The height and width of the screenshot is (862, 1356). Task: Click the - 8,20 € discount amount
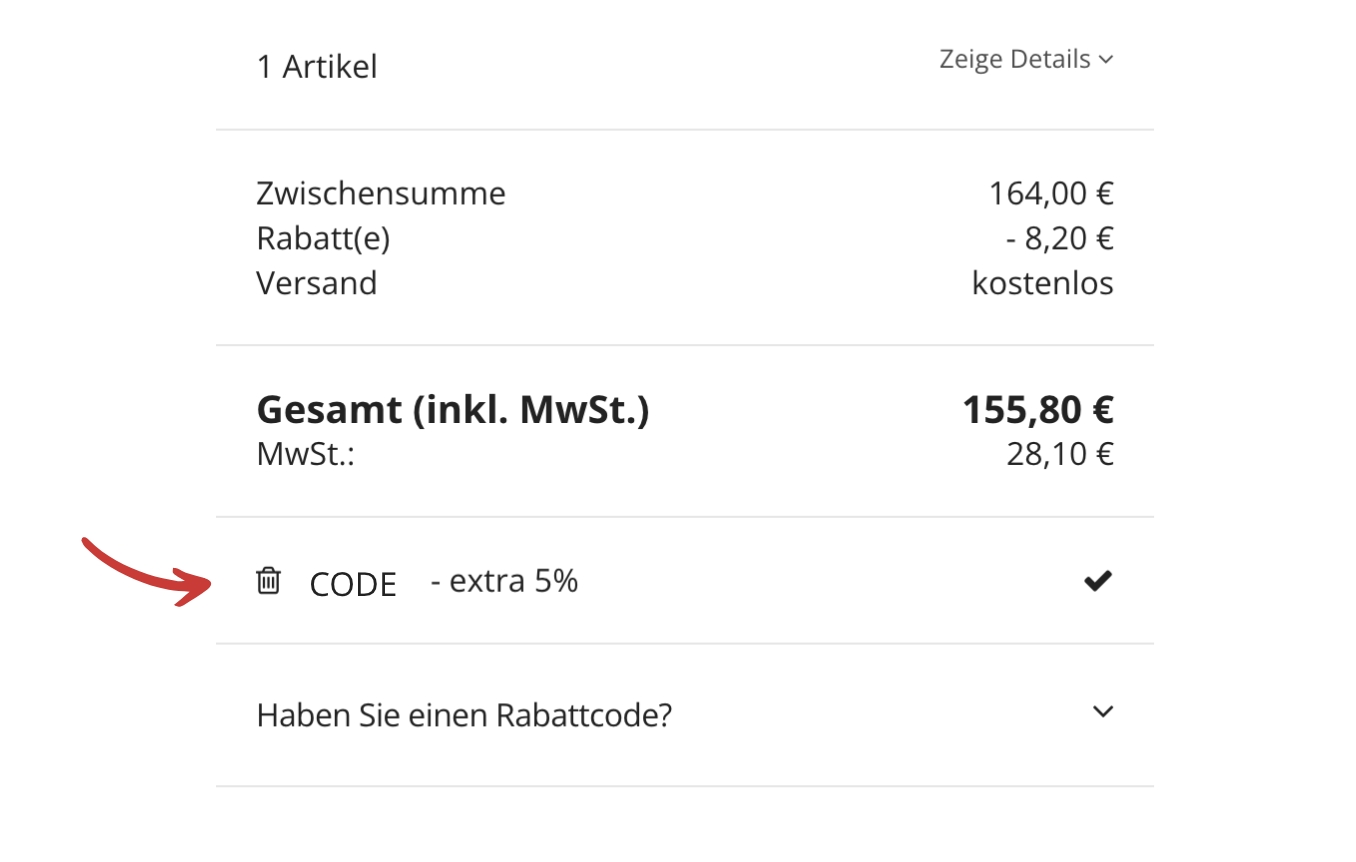click(1060, 239)
